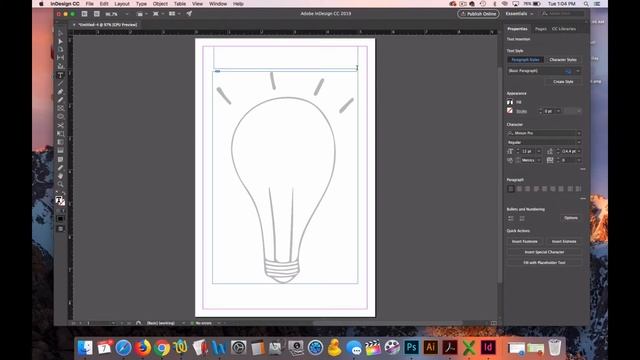The height and width of the screenshot is (360, 640).
Task: Open the Regular font style dropdown
Action: pyautogui.click(x=579, y=142)
